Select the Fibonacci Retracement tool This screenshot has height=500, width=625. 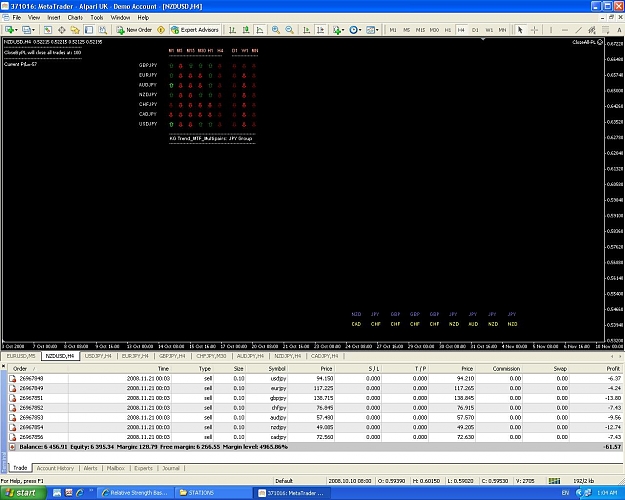pyautogui.click(x=605, y=30)
